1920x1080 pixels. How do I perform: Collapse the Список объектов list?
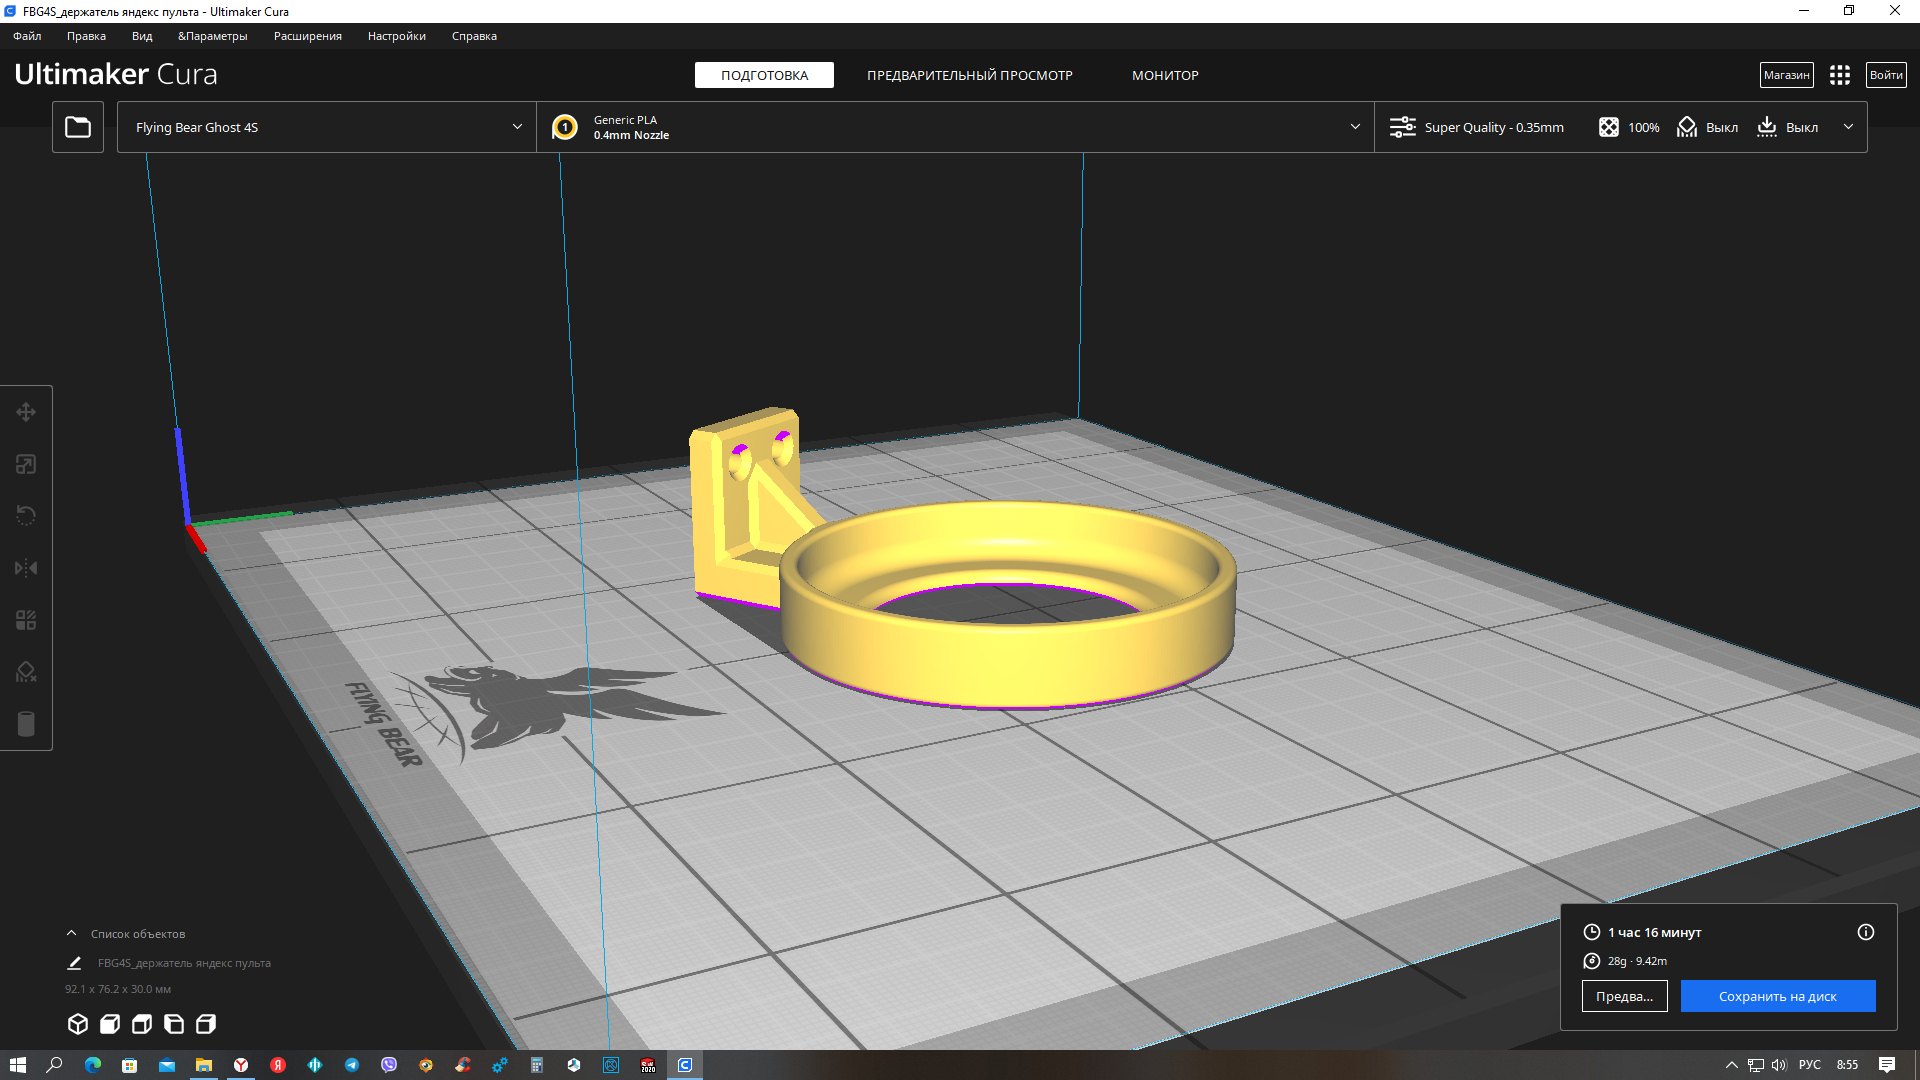tap(72, 933)
